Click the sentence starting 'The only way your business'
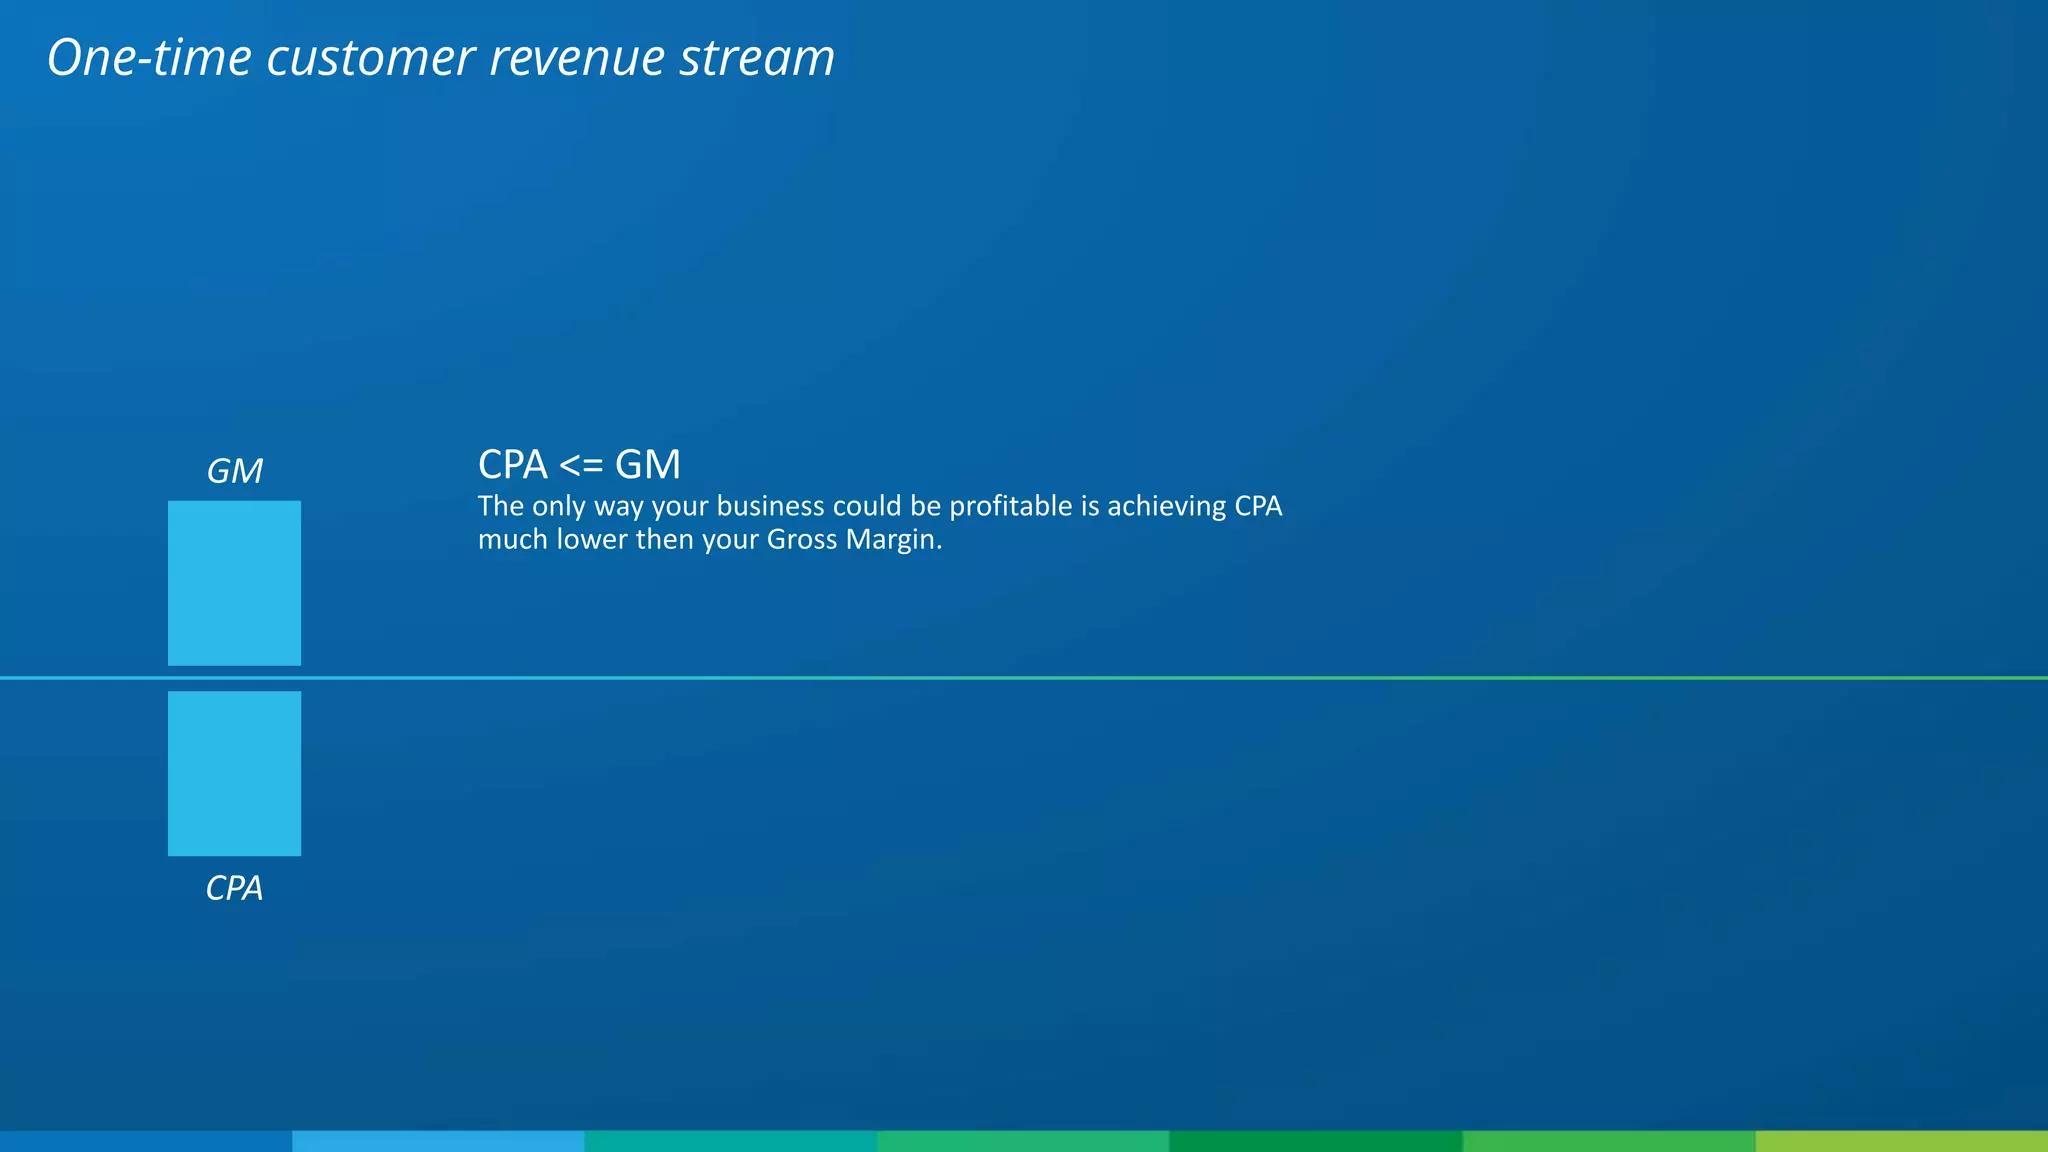 (x=880, y=523)
